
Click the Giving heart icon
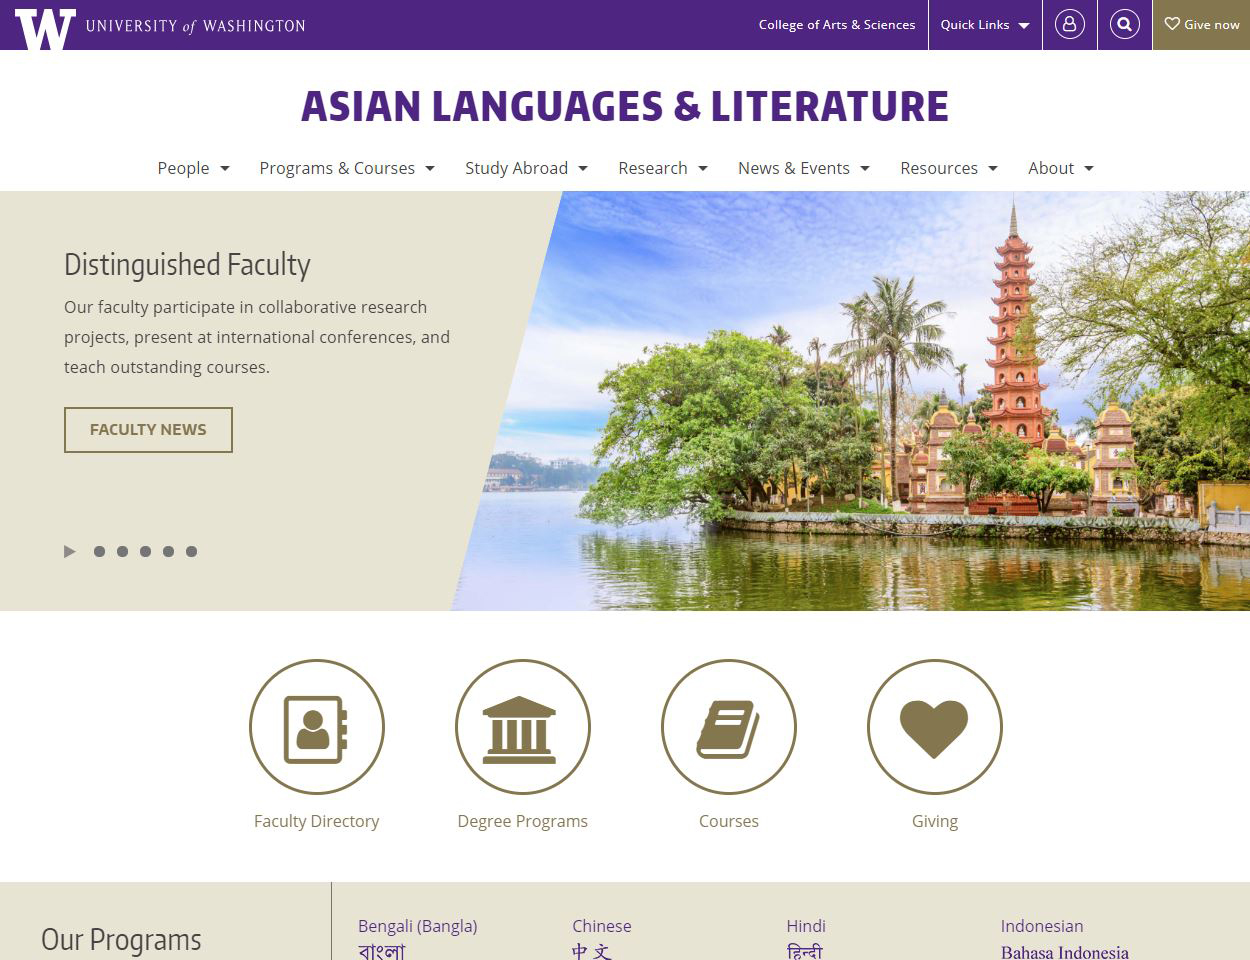tap(934, 727)
